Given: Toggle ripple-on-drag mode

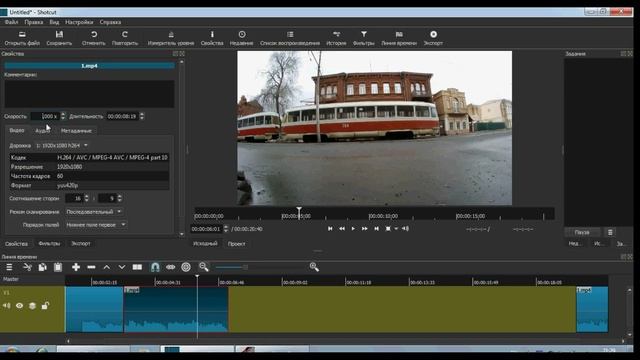Looking at the screenshot, I should [x=171, y=267].
